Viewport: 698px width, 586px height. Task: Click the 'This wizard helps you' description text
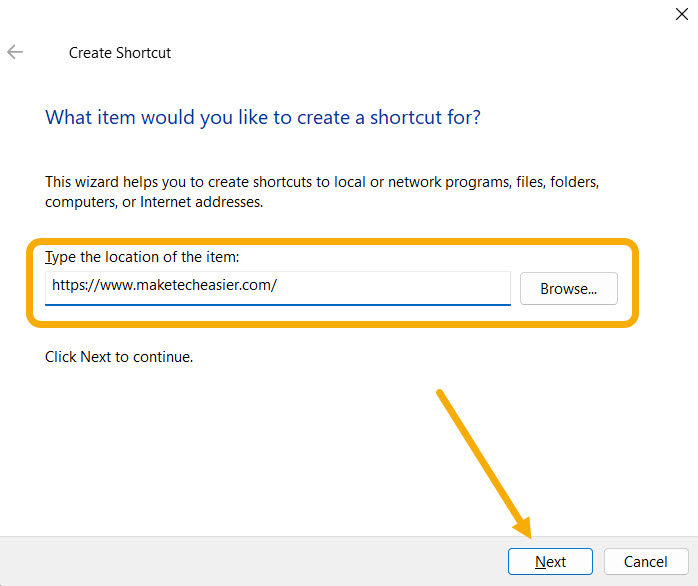coord(322,192)
